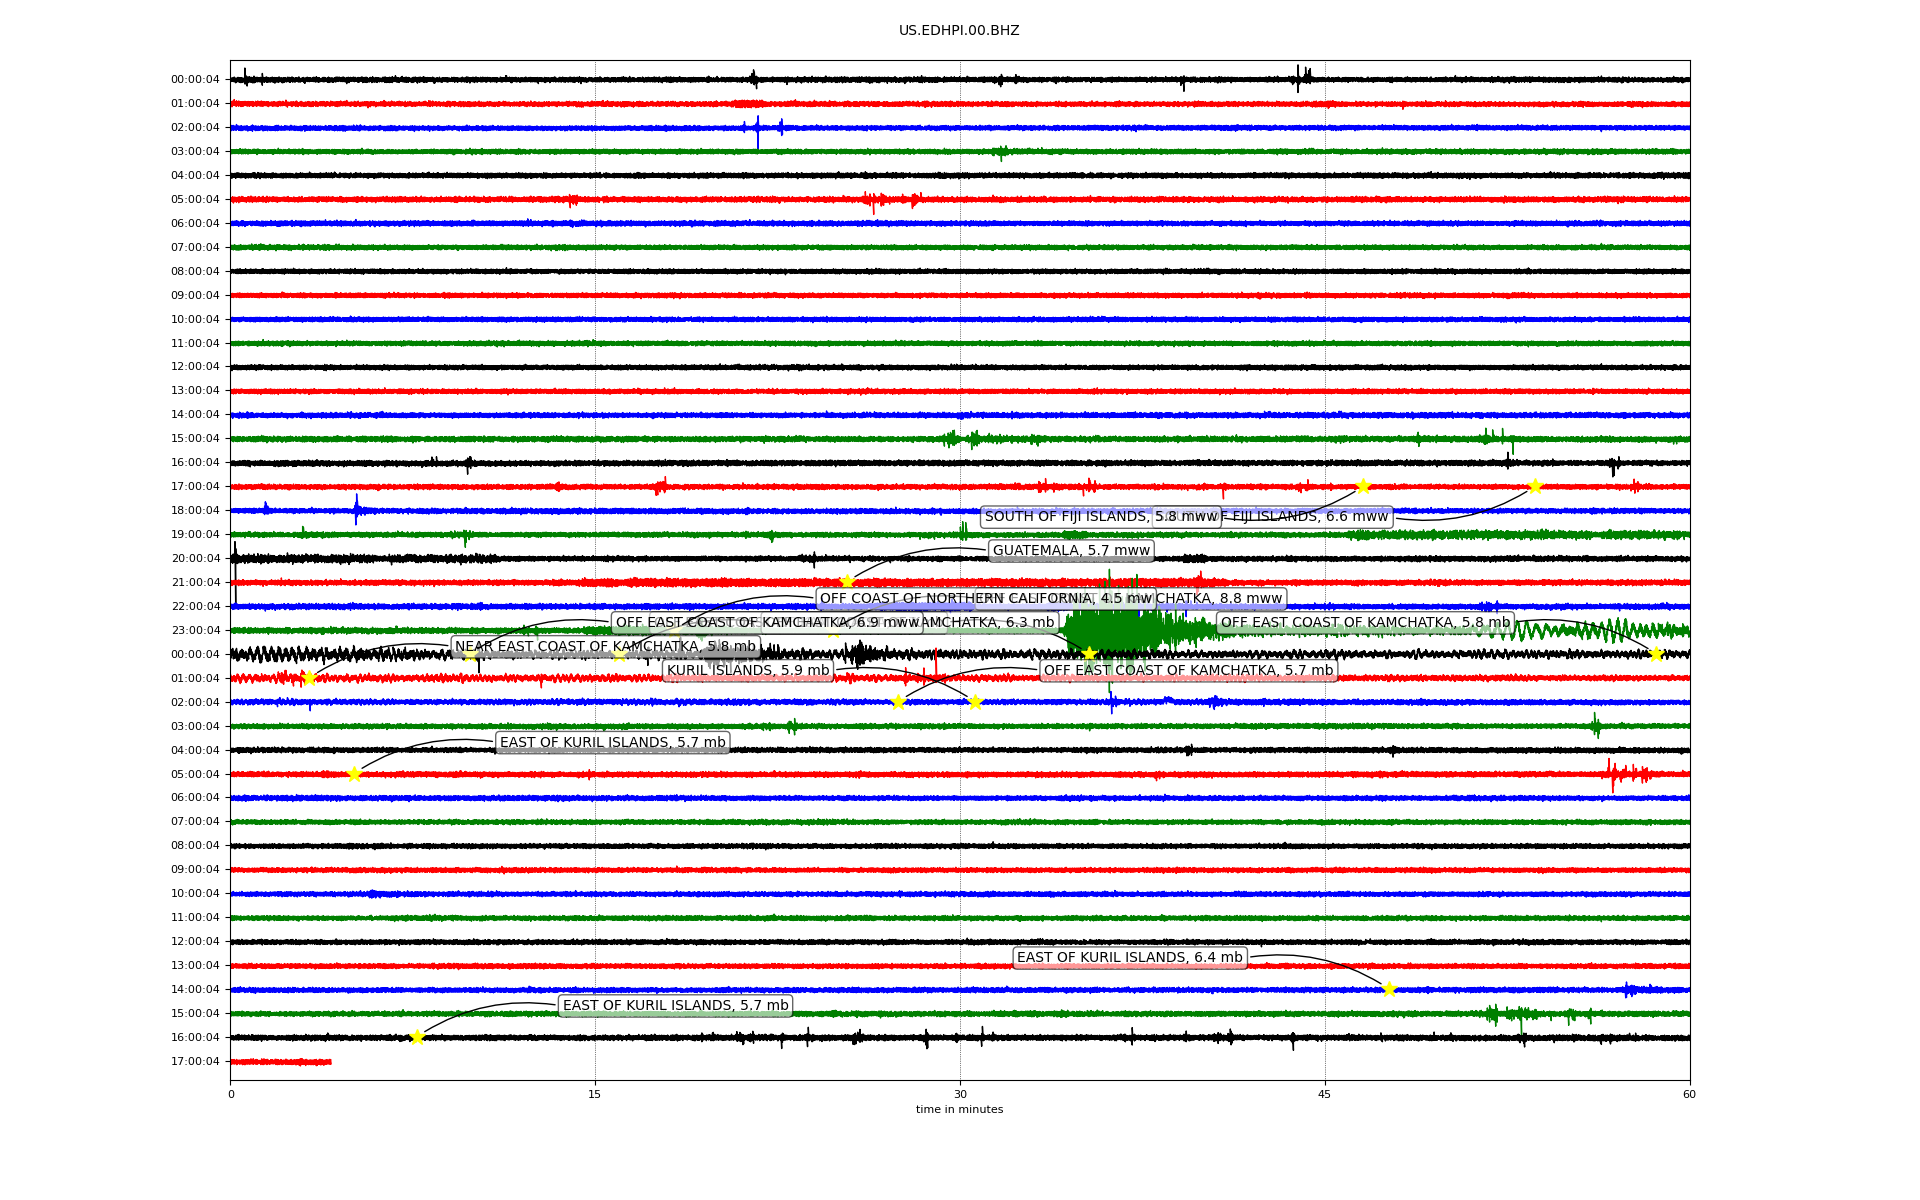This screenshot has width=1920, height=1200.
Task: Click the 19:00:04 row time label
Action: point(195,535)
